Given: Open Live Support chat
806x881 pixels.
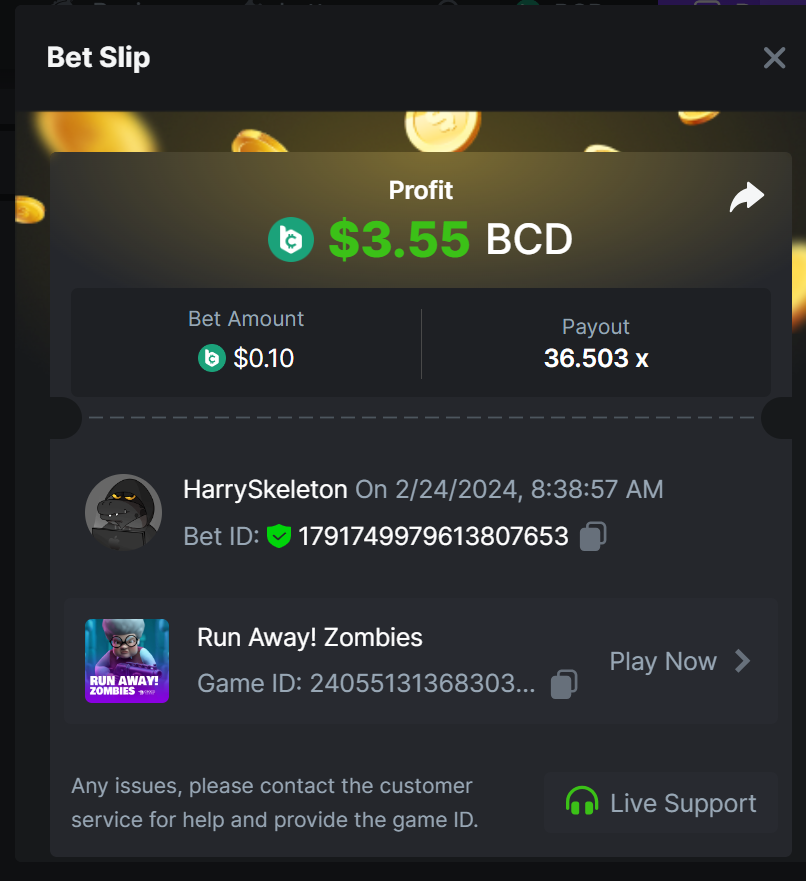Looking at the screenshot, I should pos(661,802).
